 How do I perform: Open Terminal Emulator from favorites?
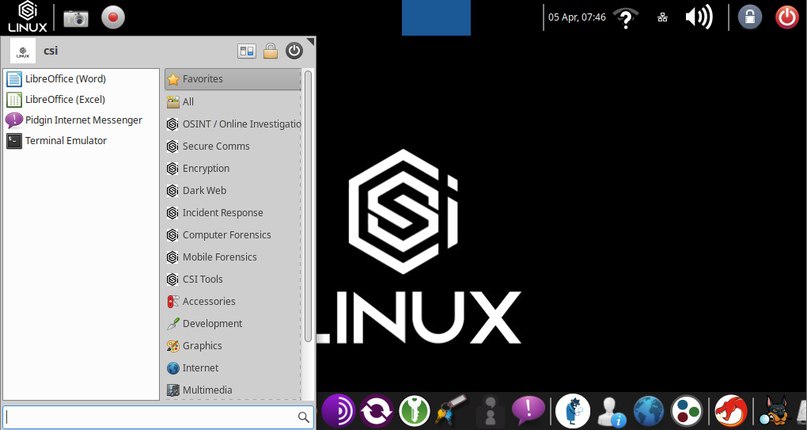point(81,141)
